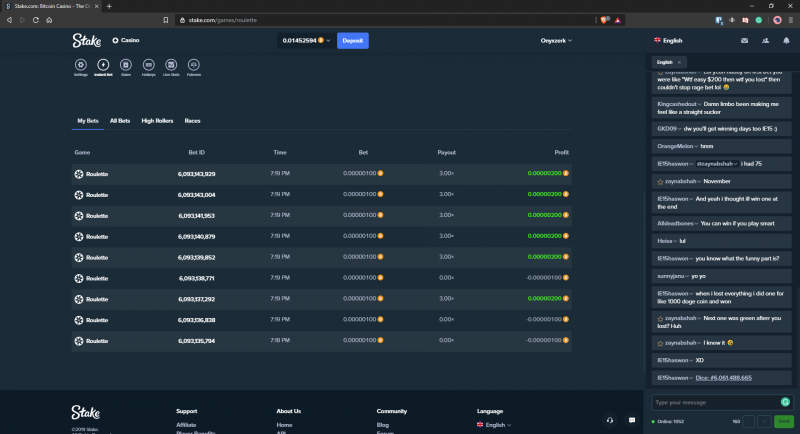
Task: Expand the wallet balance dropdown
Action: [306, 40]
